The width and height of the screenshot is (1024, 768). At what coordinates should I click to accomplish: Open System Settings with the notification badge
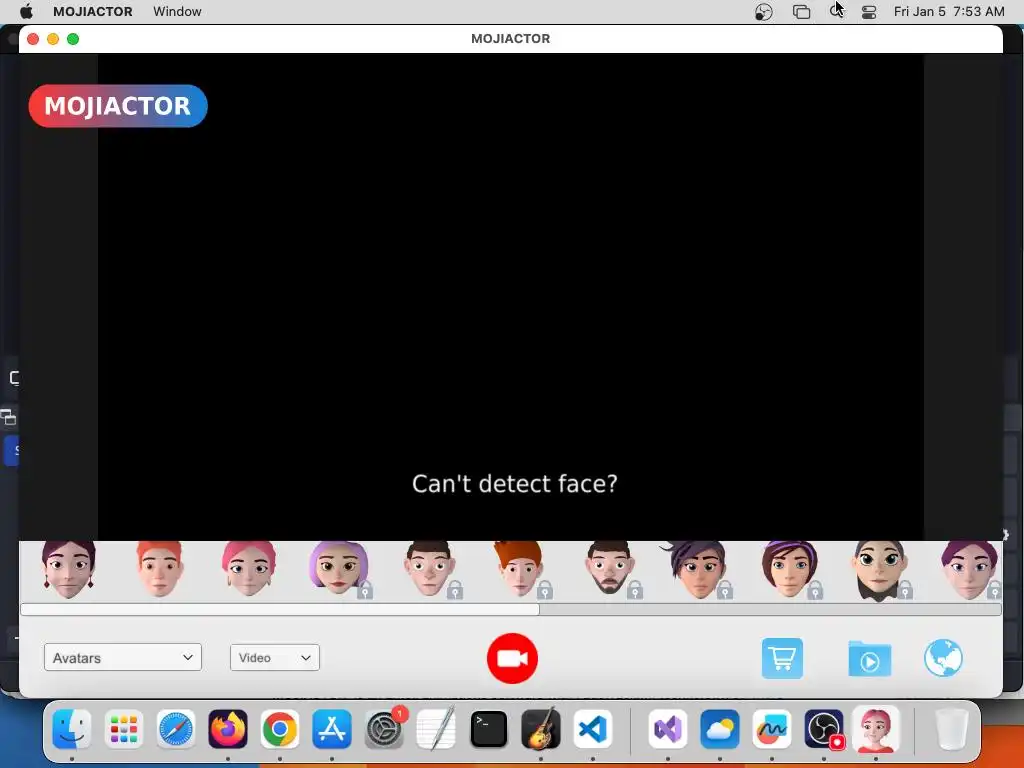click(385, 729)
